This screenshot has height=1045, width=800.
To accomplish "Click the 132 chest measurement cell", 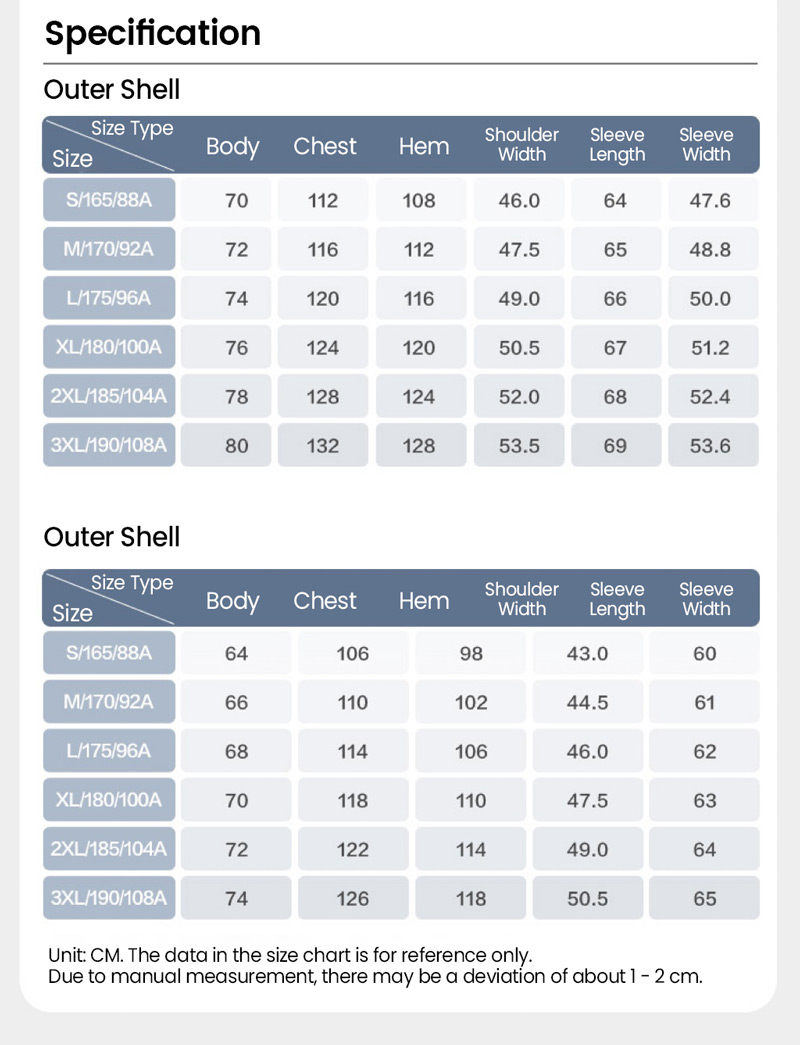I will pyautogui.click(x=323, y=446).
